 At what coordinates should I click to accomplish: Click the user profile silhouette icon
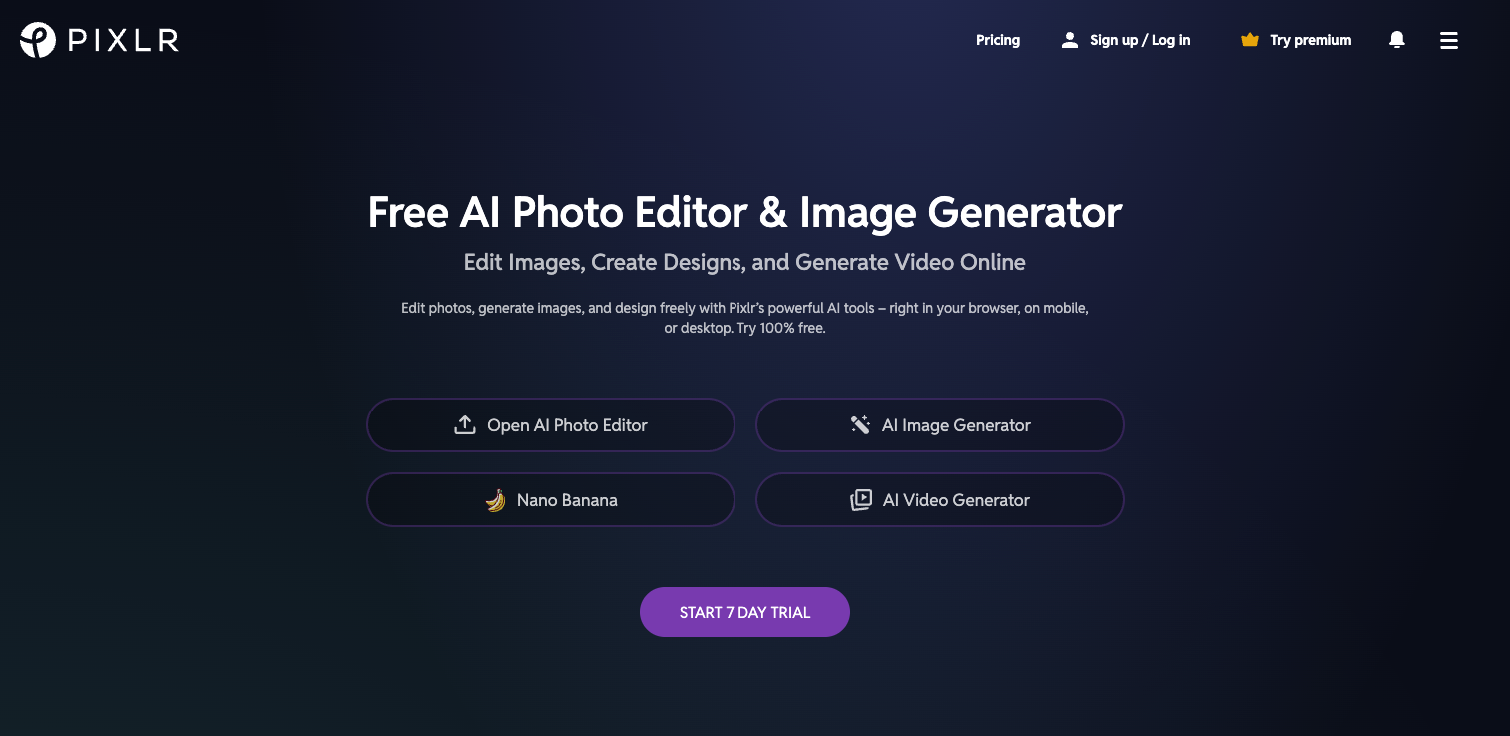1070,40
